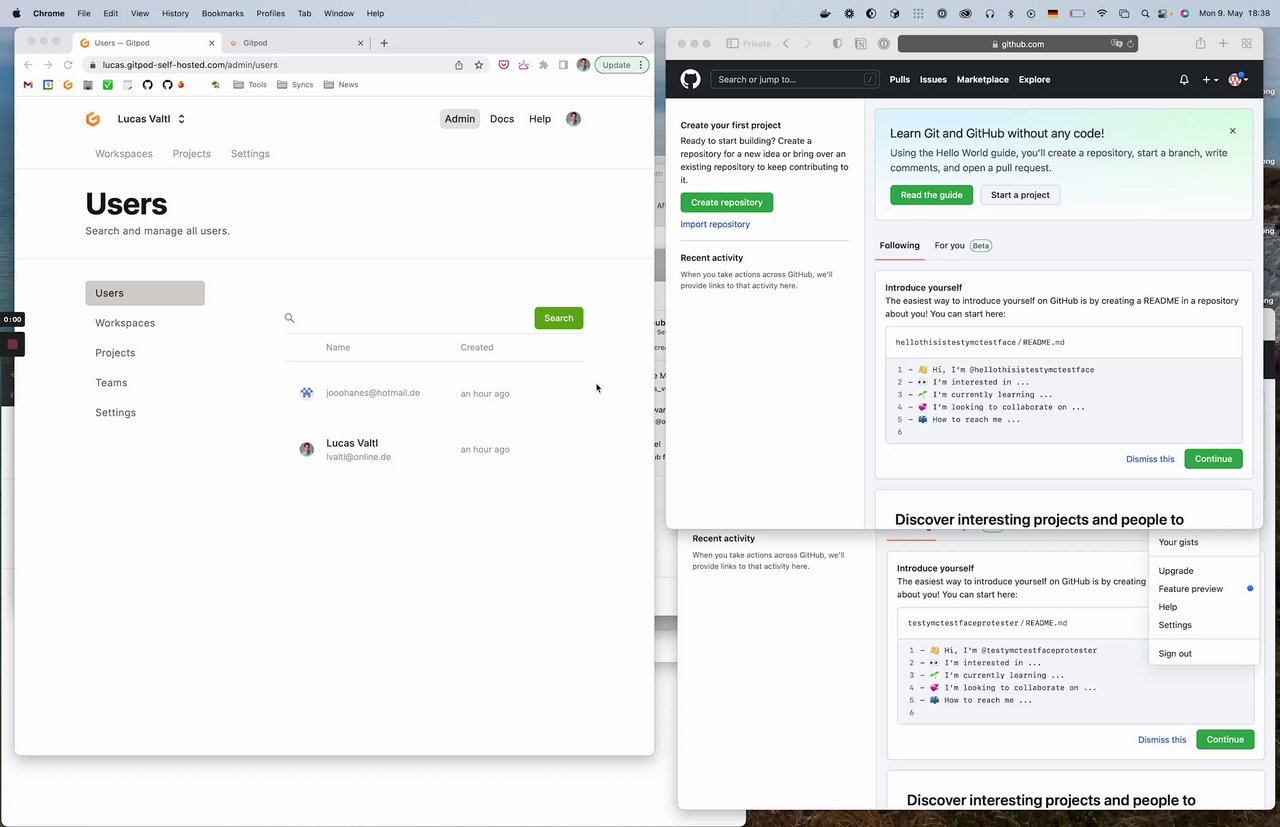The width and height of the screenshot is (1280, 827).
Task: Open Feature preview in the GitHub menu
Action: [x=1191, y=589]
